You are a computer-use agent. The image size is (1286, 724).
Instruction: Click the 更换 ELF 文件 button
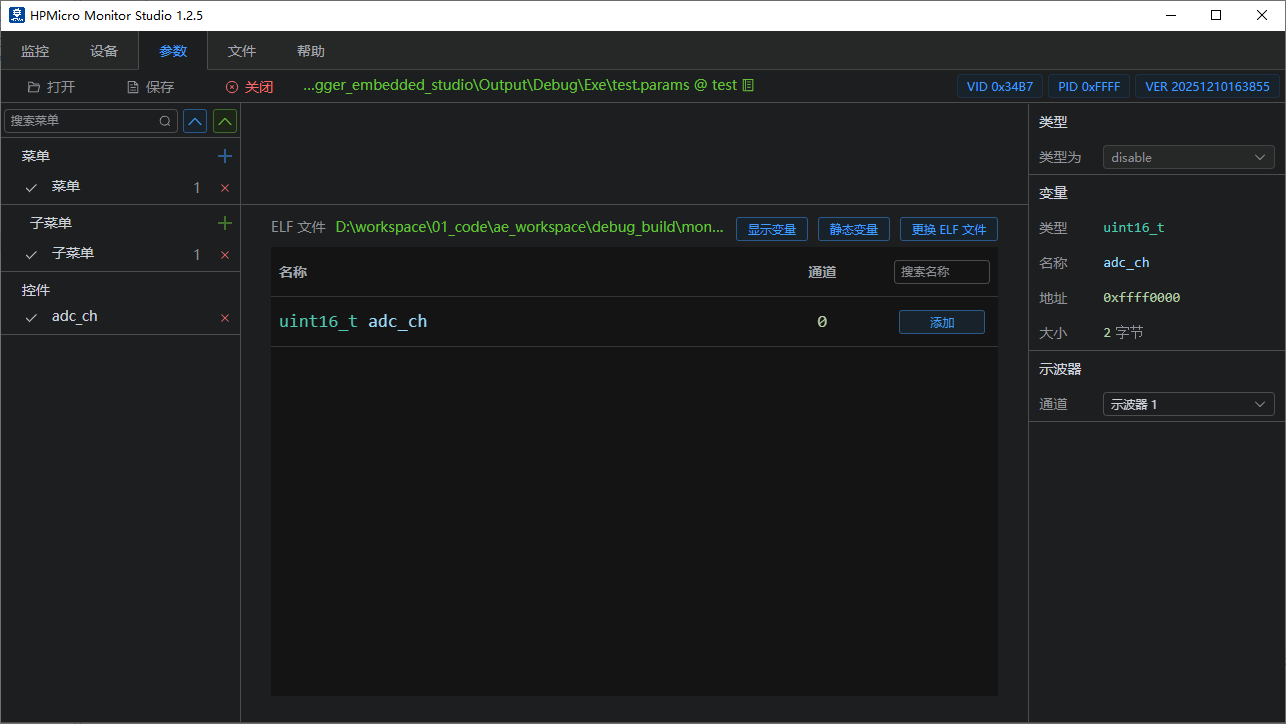(x=949, y=229)
